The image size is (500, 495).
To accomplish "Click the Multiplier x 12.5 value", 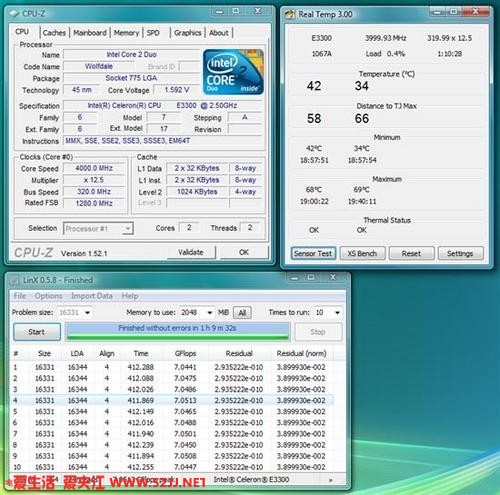I will 94,180.
